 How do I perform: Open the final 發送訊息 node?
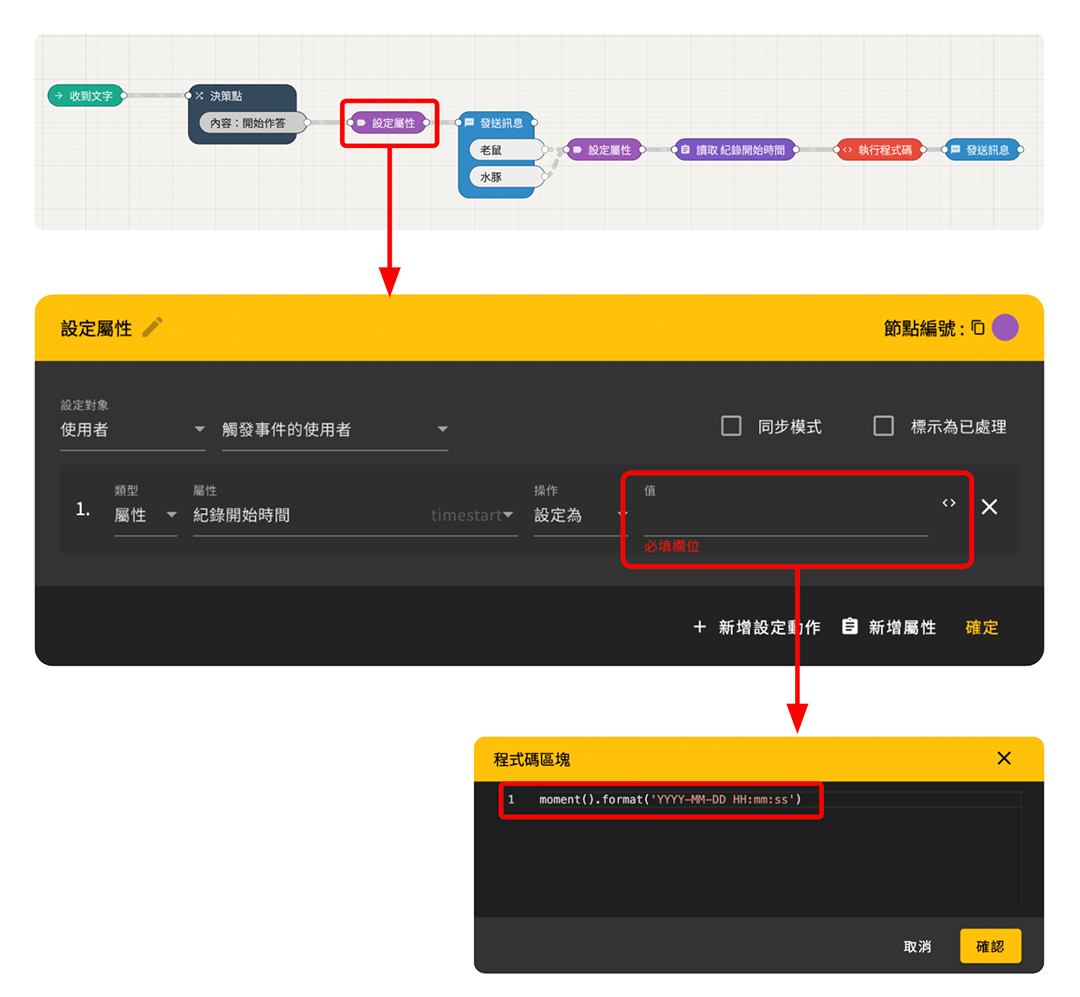pyautogui.click(x=984, y=150)
